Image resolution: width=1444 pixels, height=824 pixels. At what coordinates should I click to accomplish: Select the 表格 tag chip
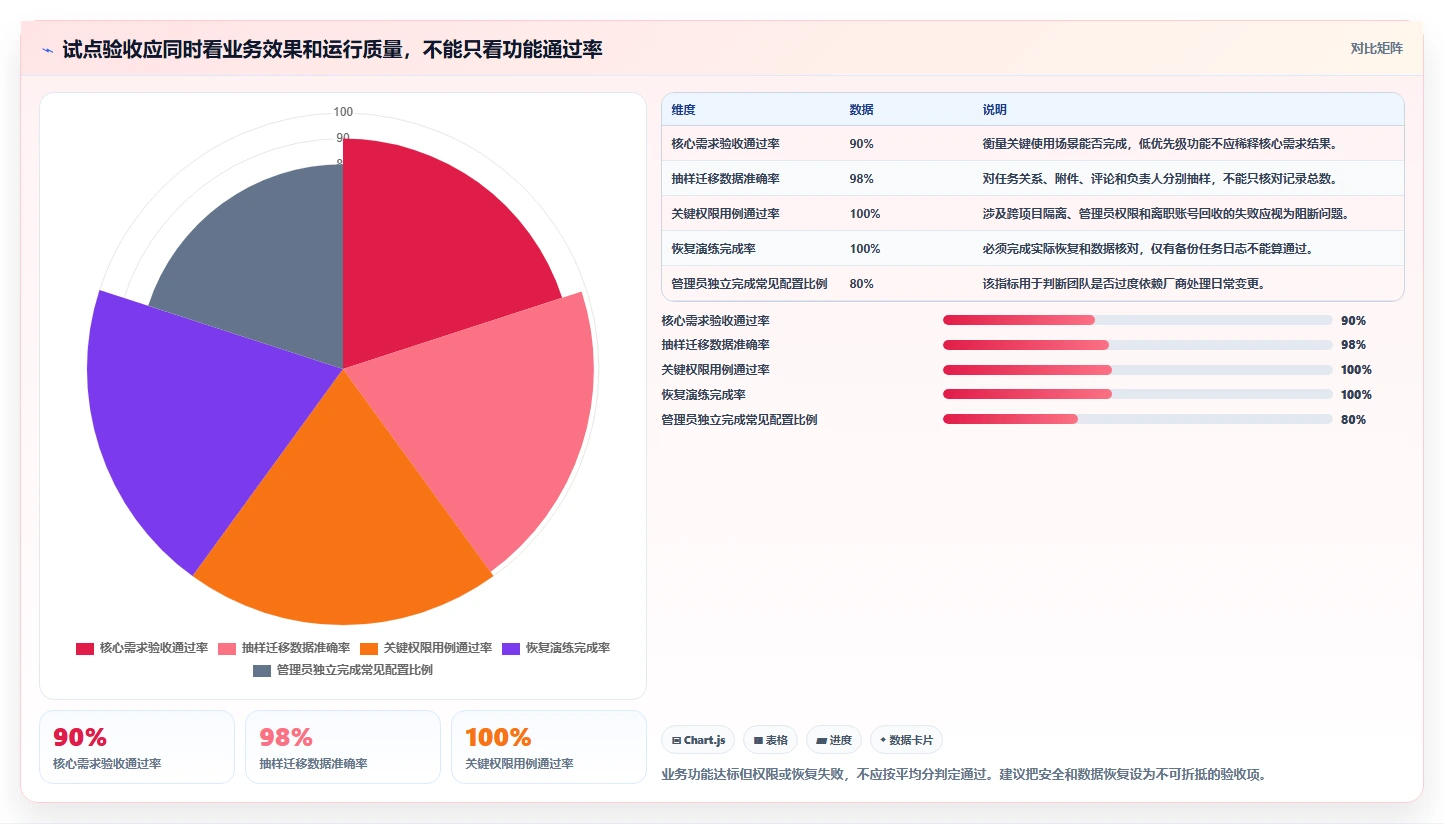(x=770, y=740)
